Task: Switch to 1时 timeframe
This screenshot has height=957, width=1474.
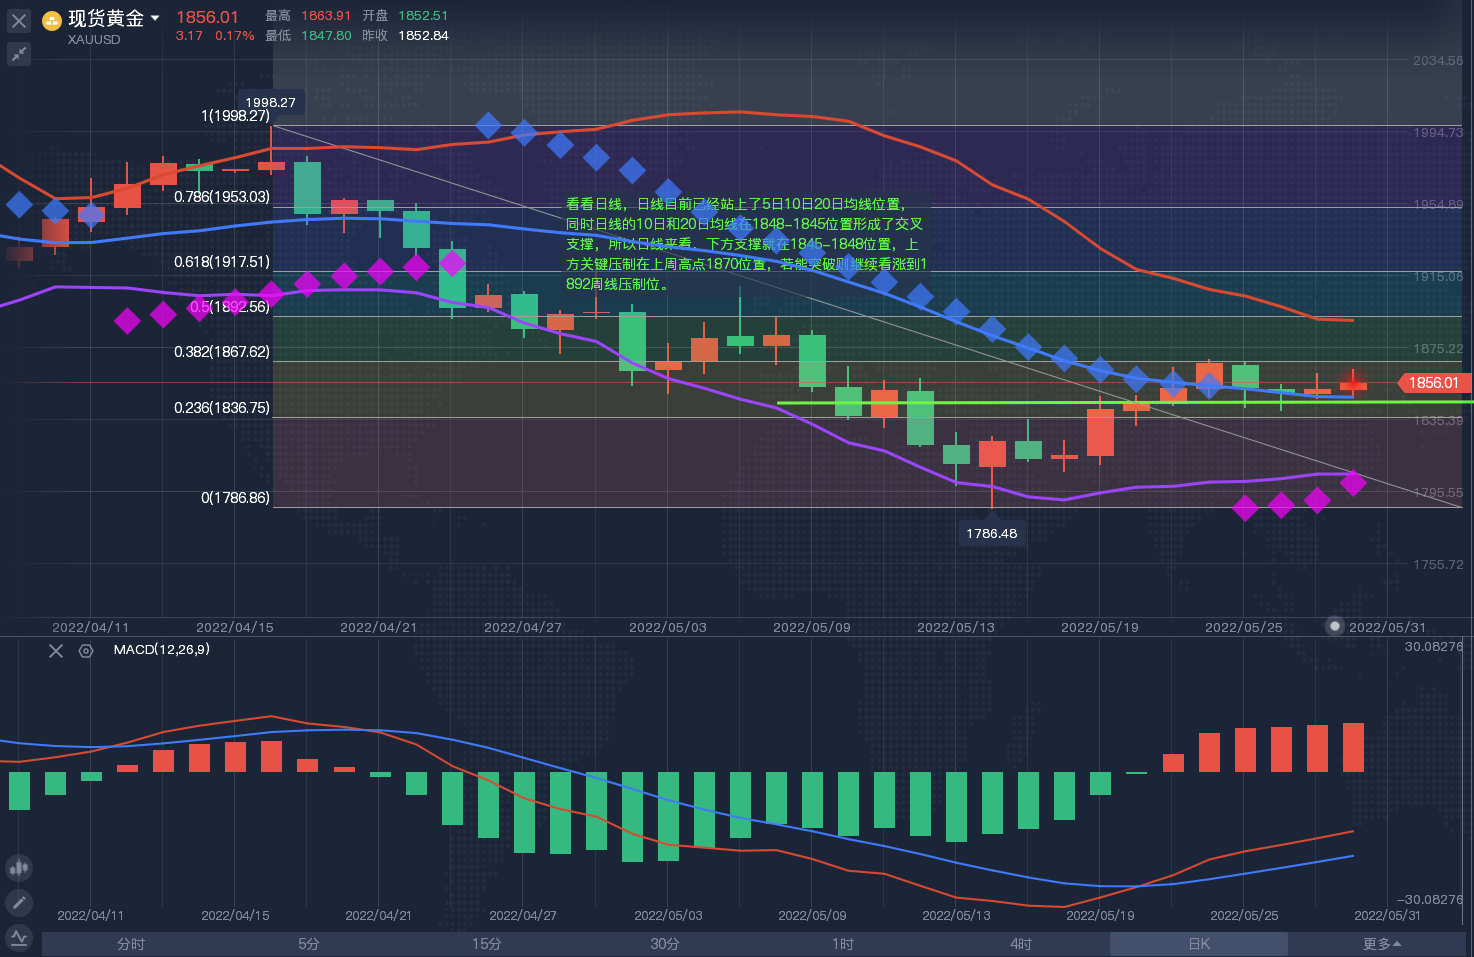Action: pos(843,944)
